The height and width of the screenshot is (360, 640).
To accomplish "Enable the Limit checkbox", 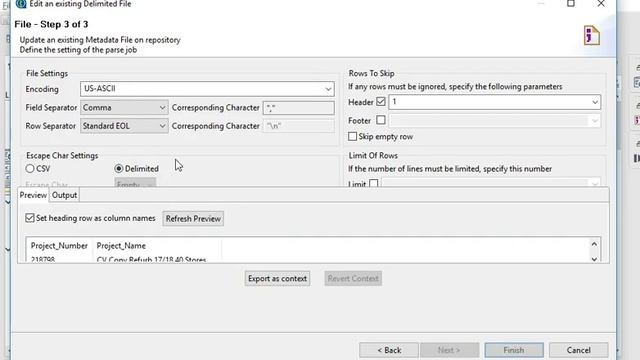I will pyautogui.click(x=373, y=184).
